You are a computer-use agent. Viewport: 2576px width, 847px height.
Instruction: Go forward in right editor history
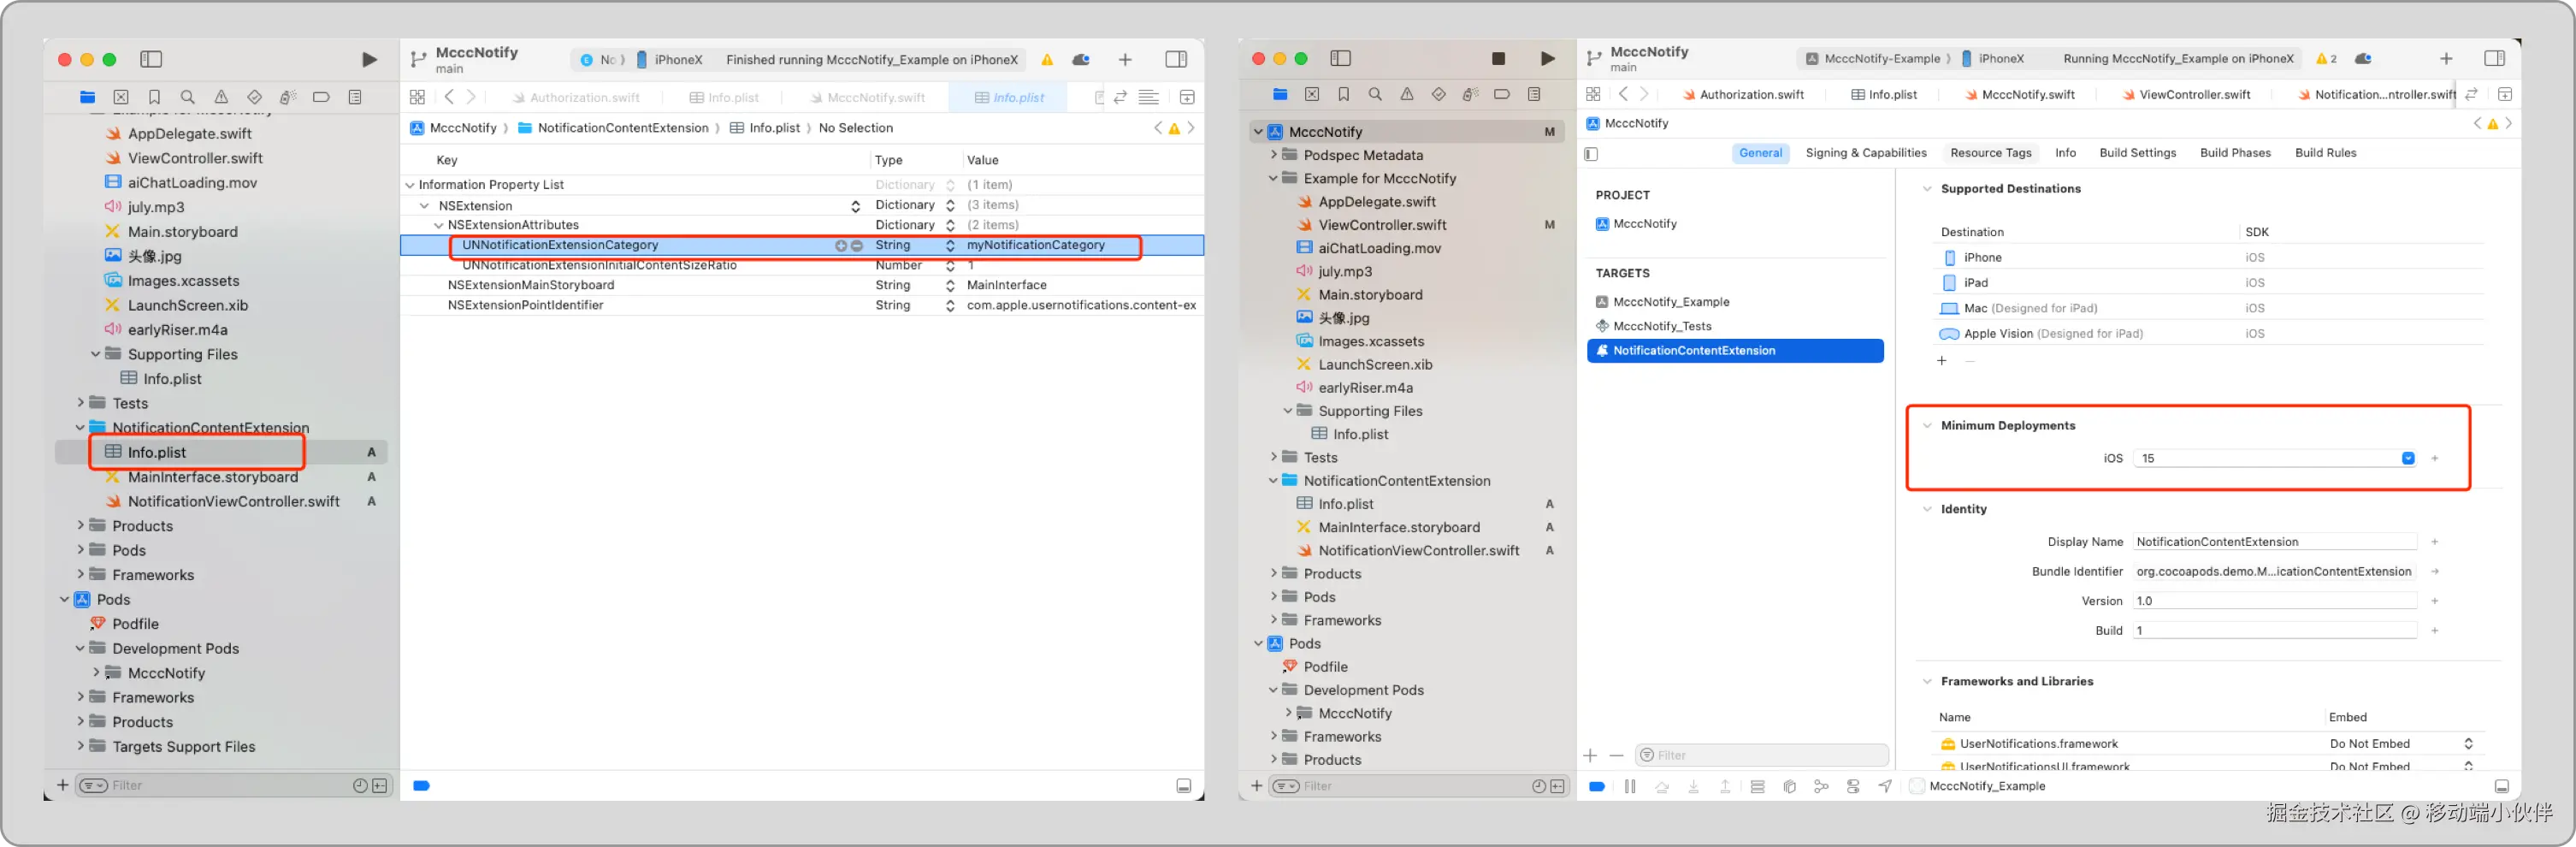click(1644, 94)
